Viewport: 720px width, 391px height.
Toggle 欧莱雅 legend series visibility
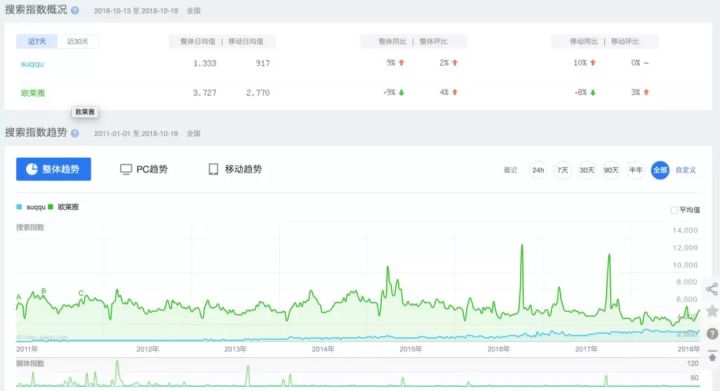pos(63,207)
